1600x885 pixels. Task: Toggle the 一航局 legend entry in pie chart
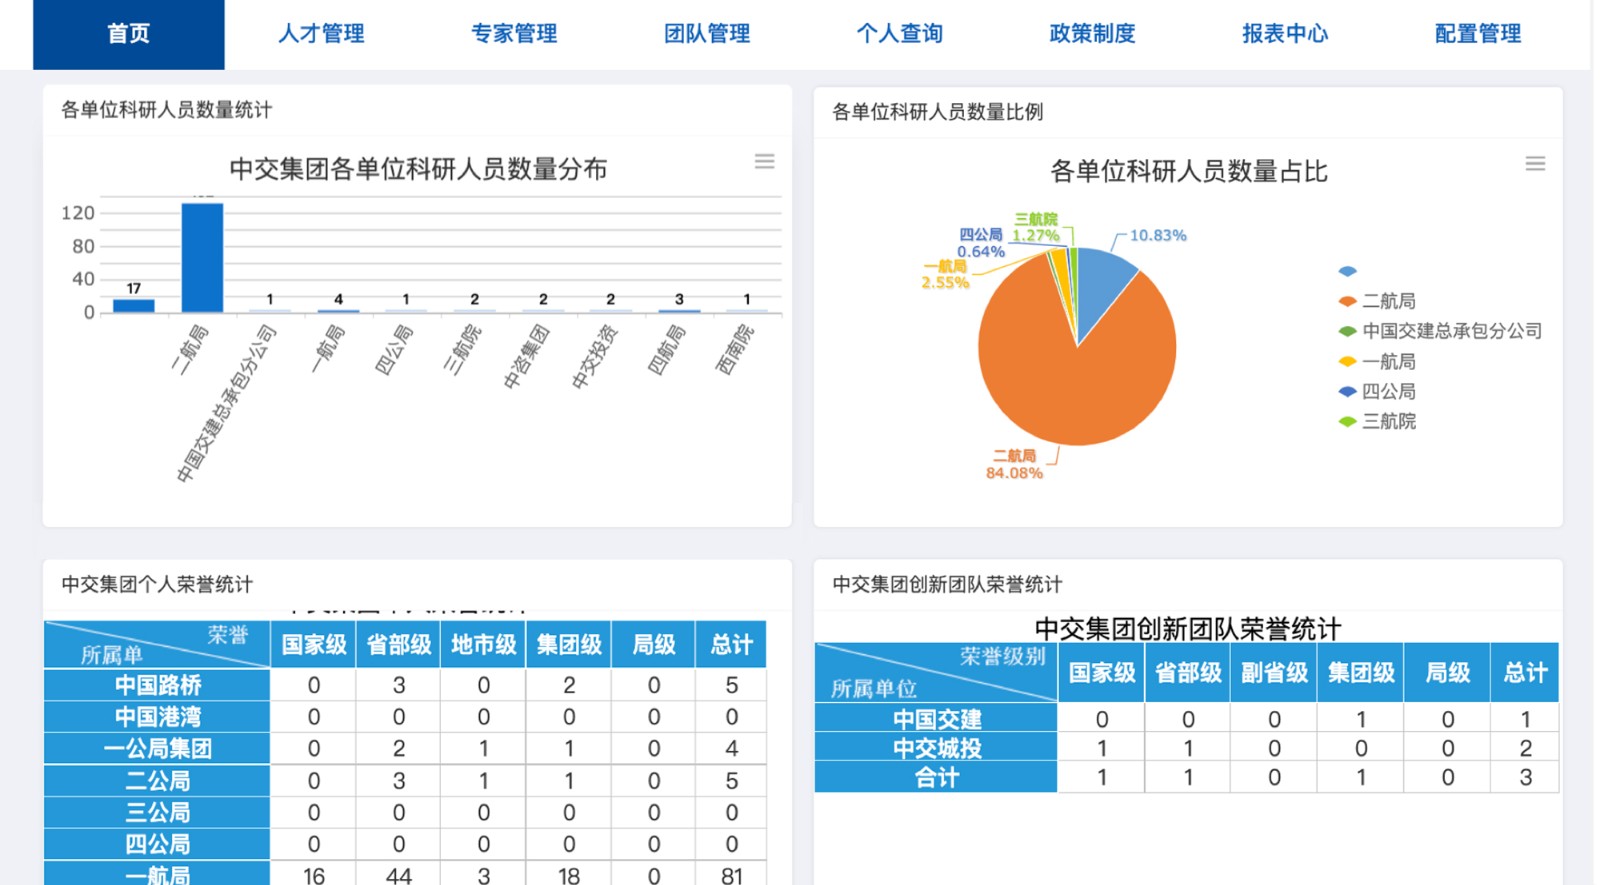click(1377, 361)
